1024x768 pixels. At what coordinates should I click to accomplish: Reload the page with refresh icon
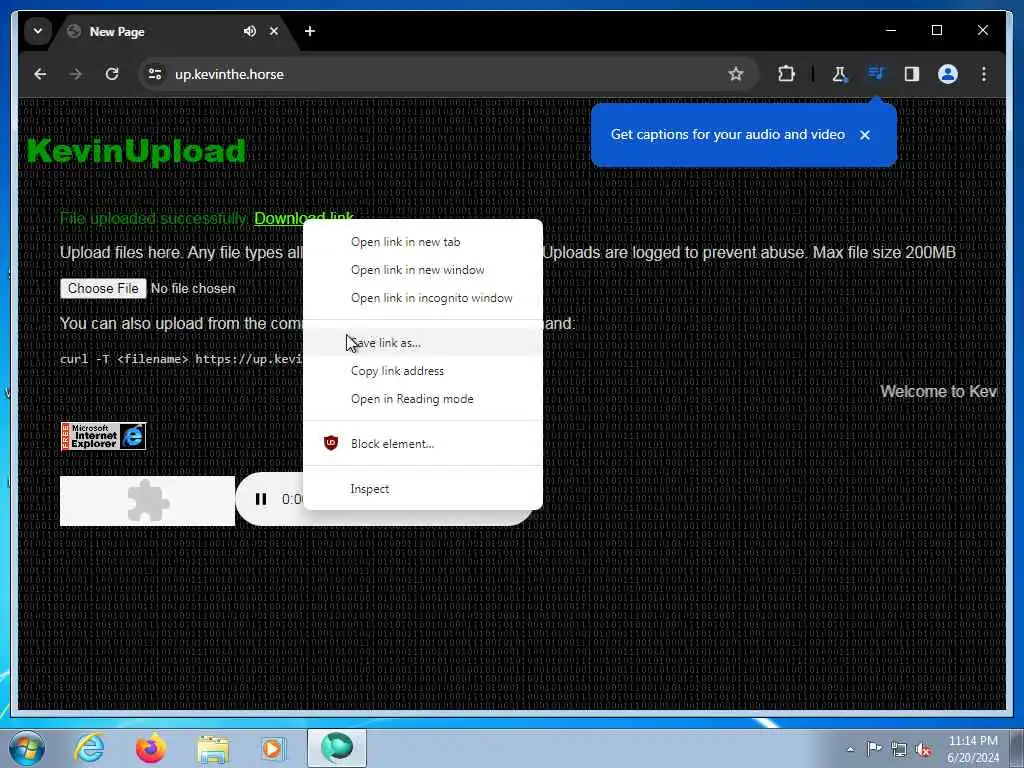tap(112, 74)
